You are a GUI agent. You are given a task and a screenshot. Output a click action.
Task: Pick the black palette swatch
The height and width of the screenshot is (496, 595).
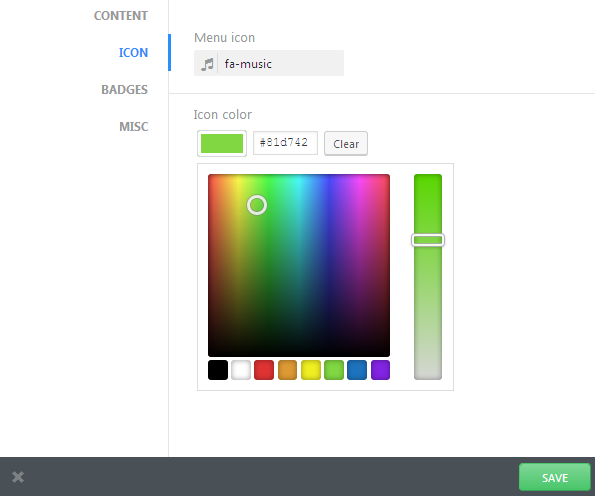pos(218,370)
